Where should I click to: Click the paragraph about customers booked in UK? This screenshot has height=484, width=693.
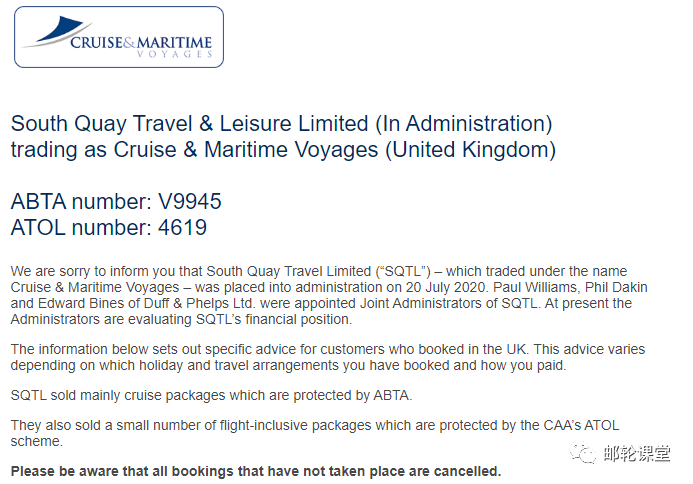(x=328, y=357)
